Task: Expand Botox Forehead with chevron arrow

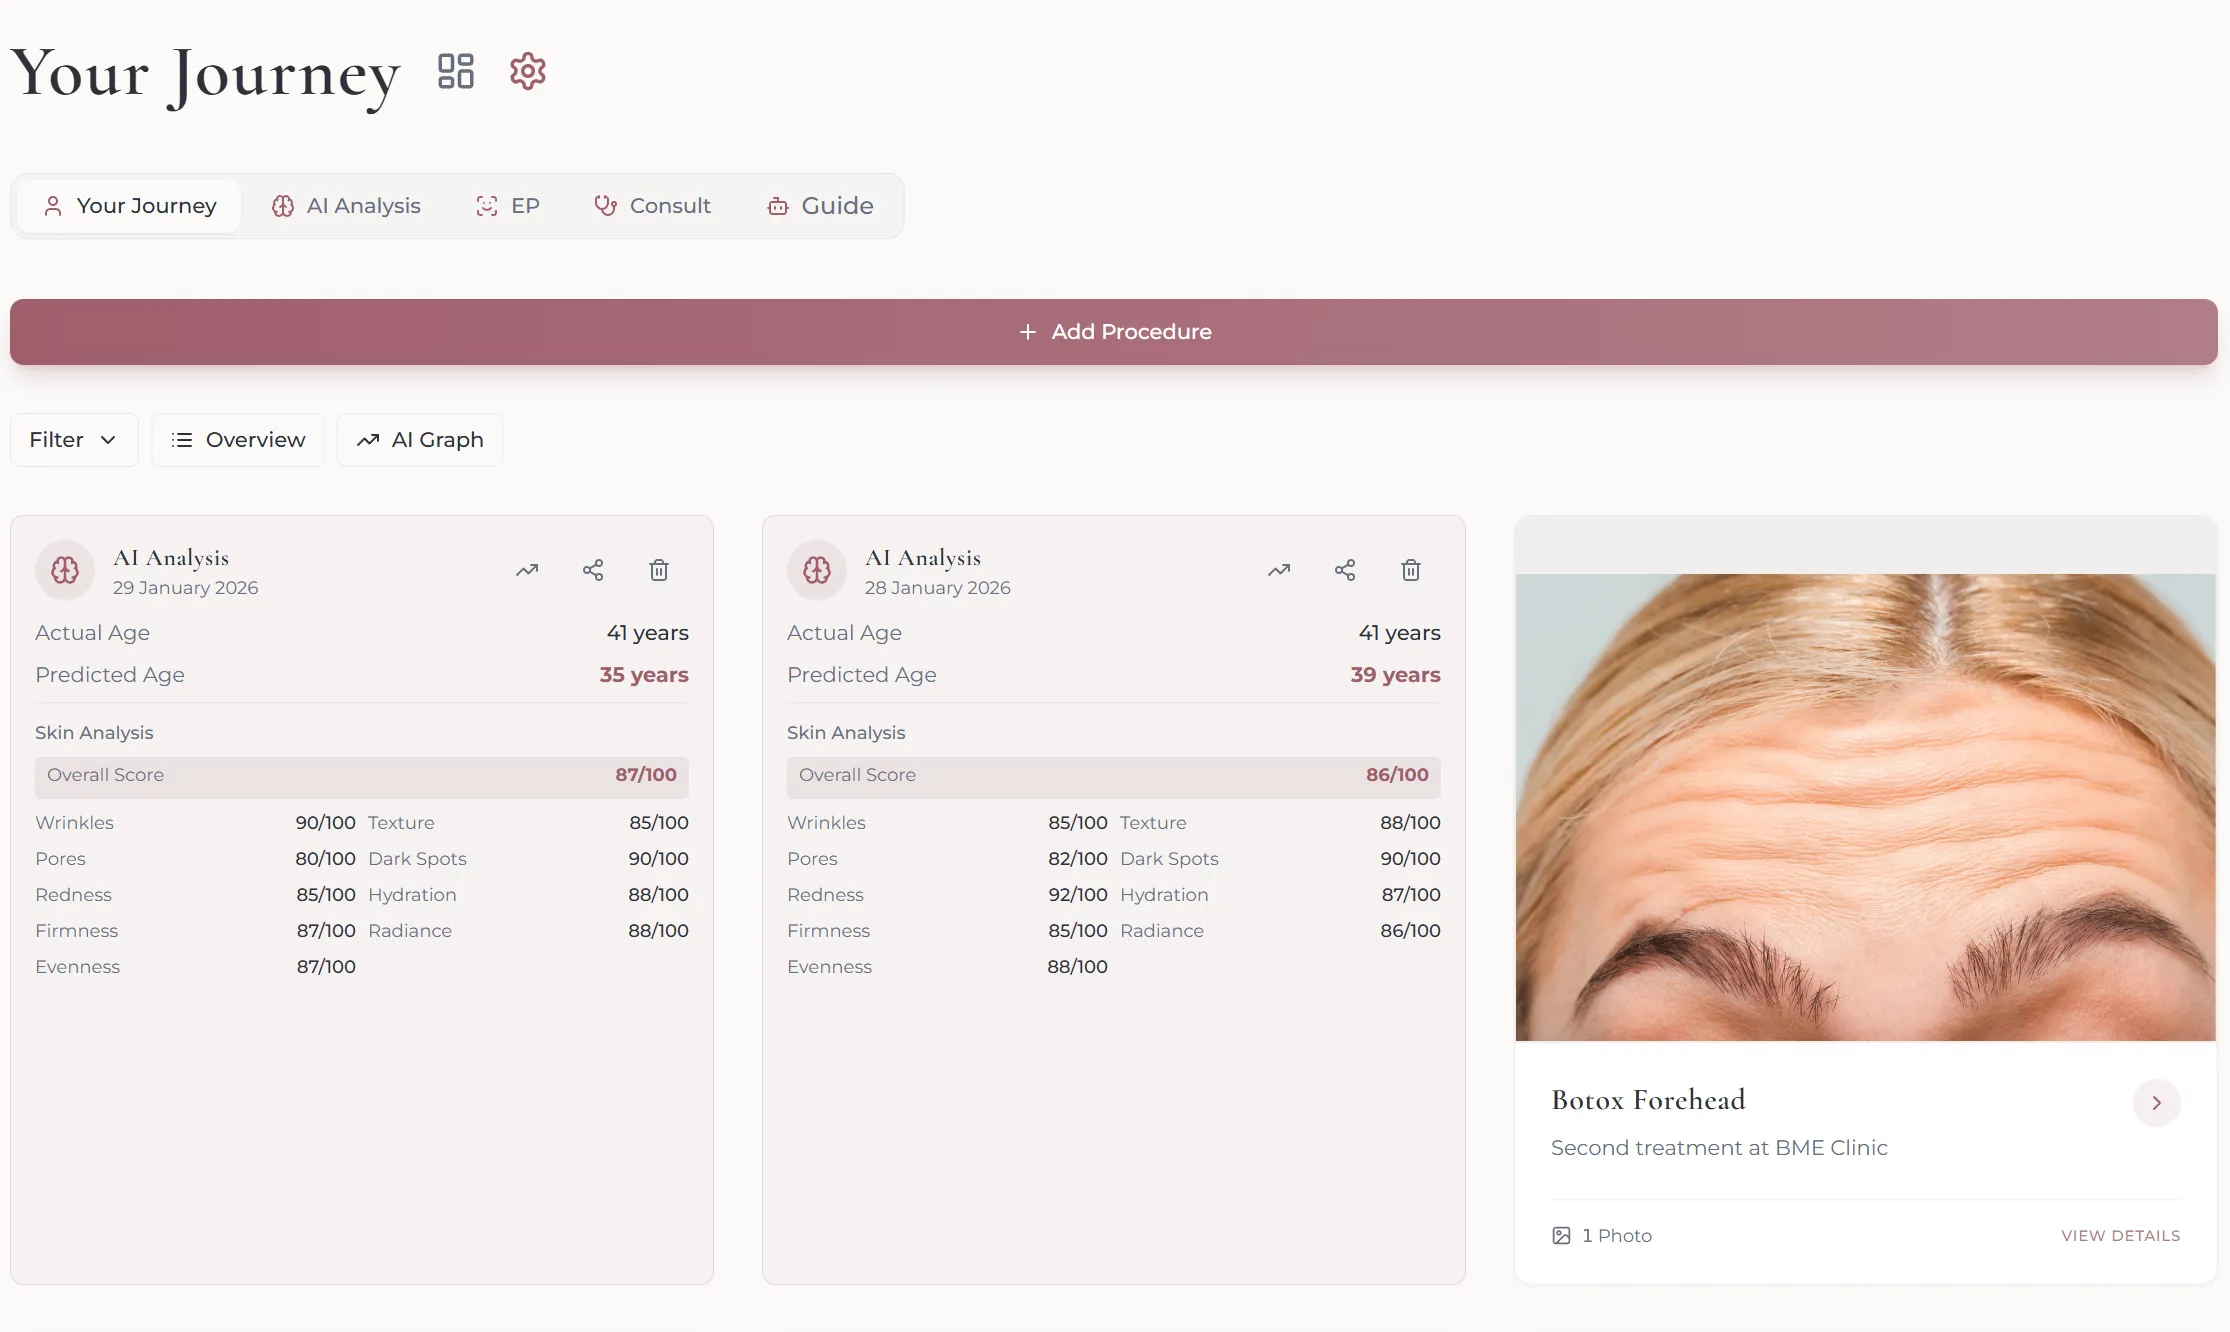Action: (x=2156, y=1103)
